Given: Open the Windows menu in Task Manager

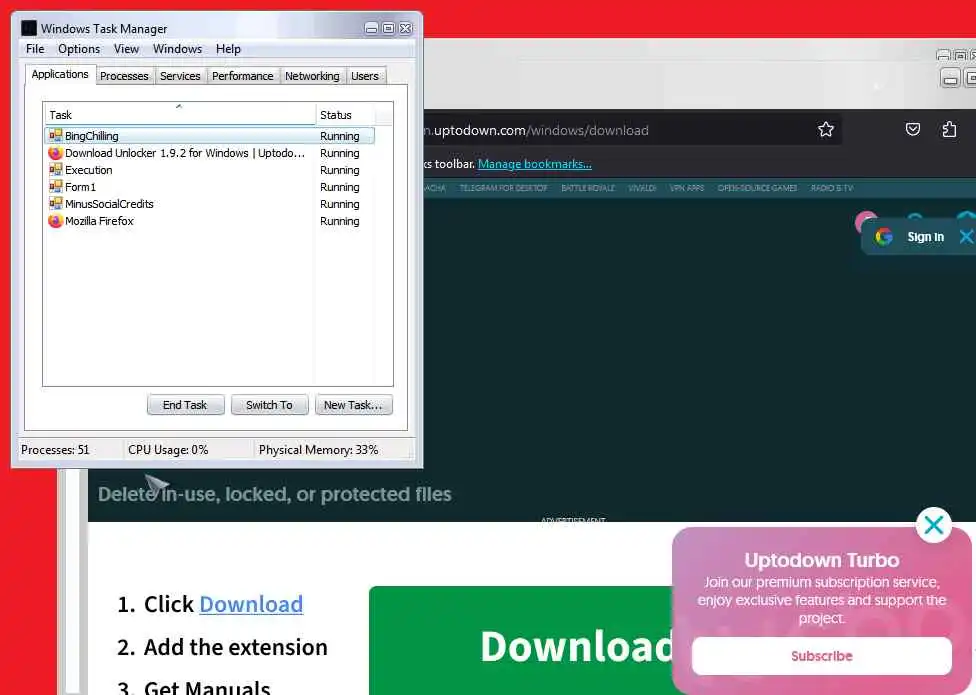Looking at the screenshot, I should (177, 49).
